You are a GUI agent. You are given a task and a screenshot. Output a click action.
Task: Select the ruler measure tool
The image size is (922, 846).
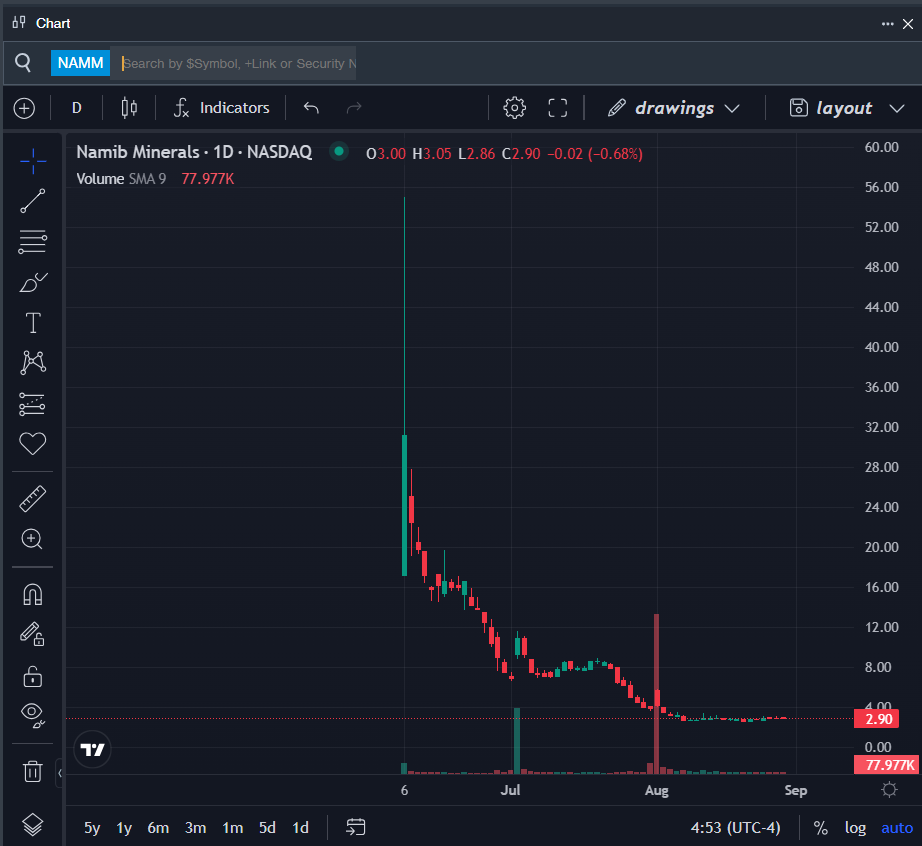point(32,499)
